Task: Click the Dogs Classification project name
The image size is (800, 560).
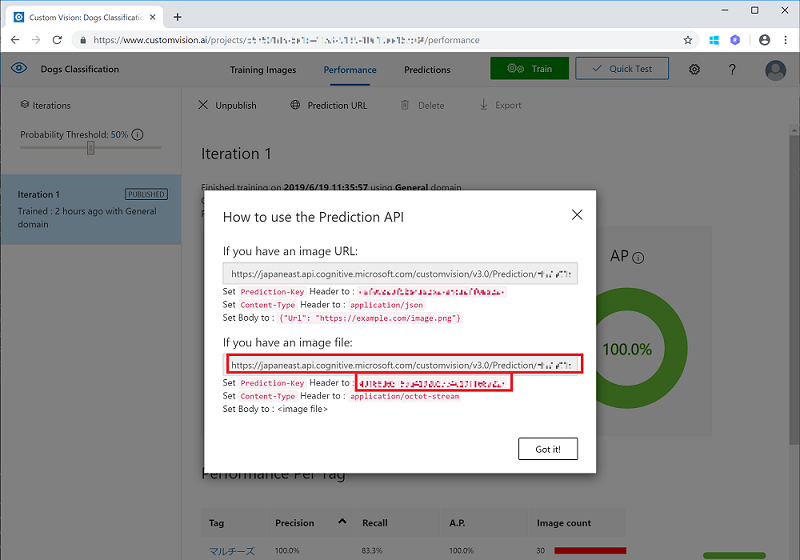Action: [80, 69]
